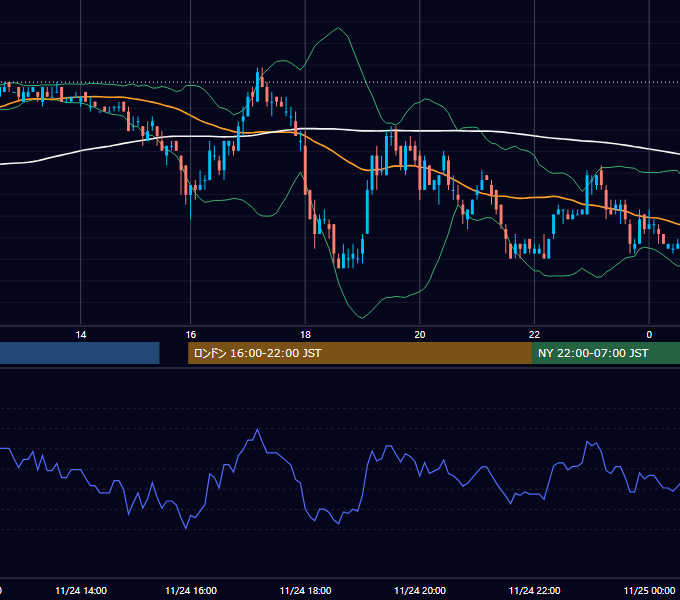
Task: Click the 22 hour axis label
Action: [534, 335]
